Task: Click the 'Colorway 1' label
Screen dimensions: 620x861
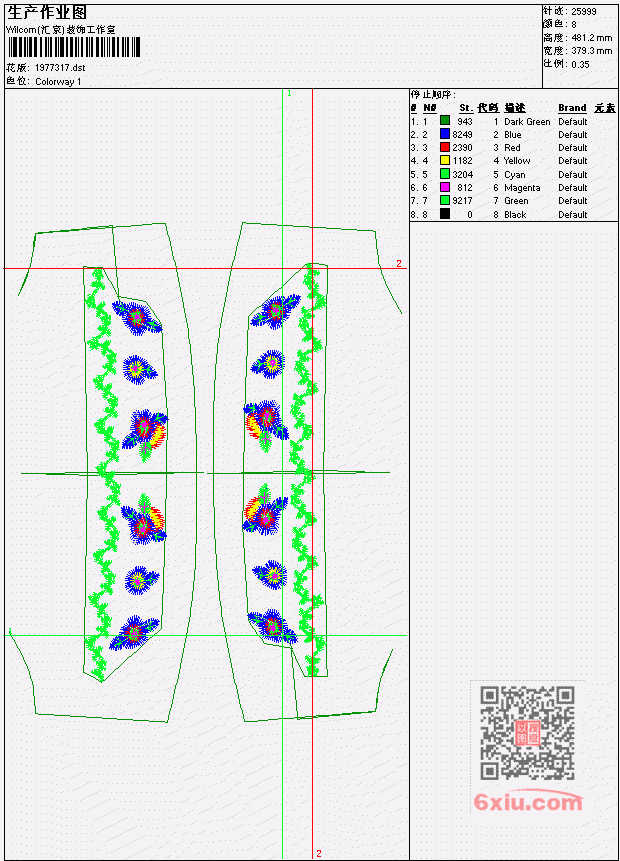Action: (58, 82)
